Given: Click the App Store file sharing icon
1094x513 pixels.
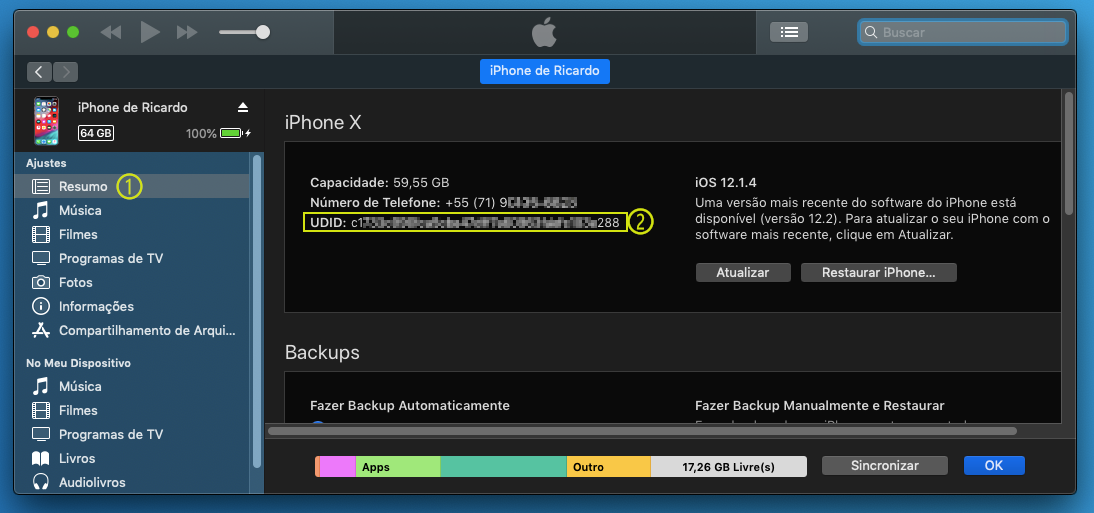Looking at the screenshot, I should point(41,330).
